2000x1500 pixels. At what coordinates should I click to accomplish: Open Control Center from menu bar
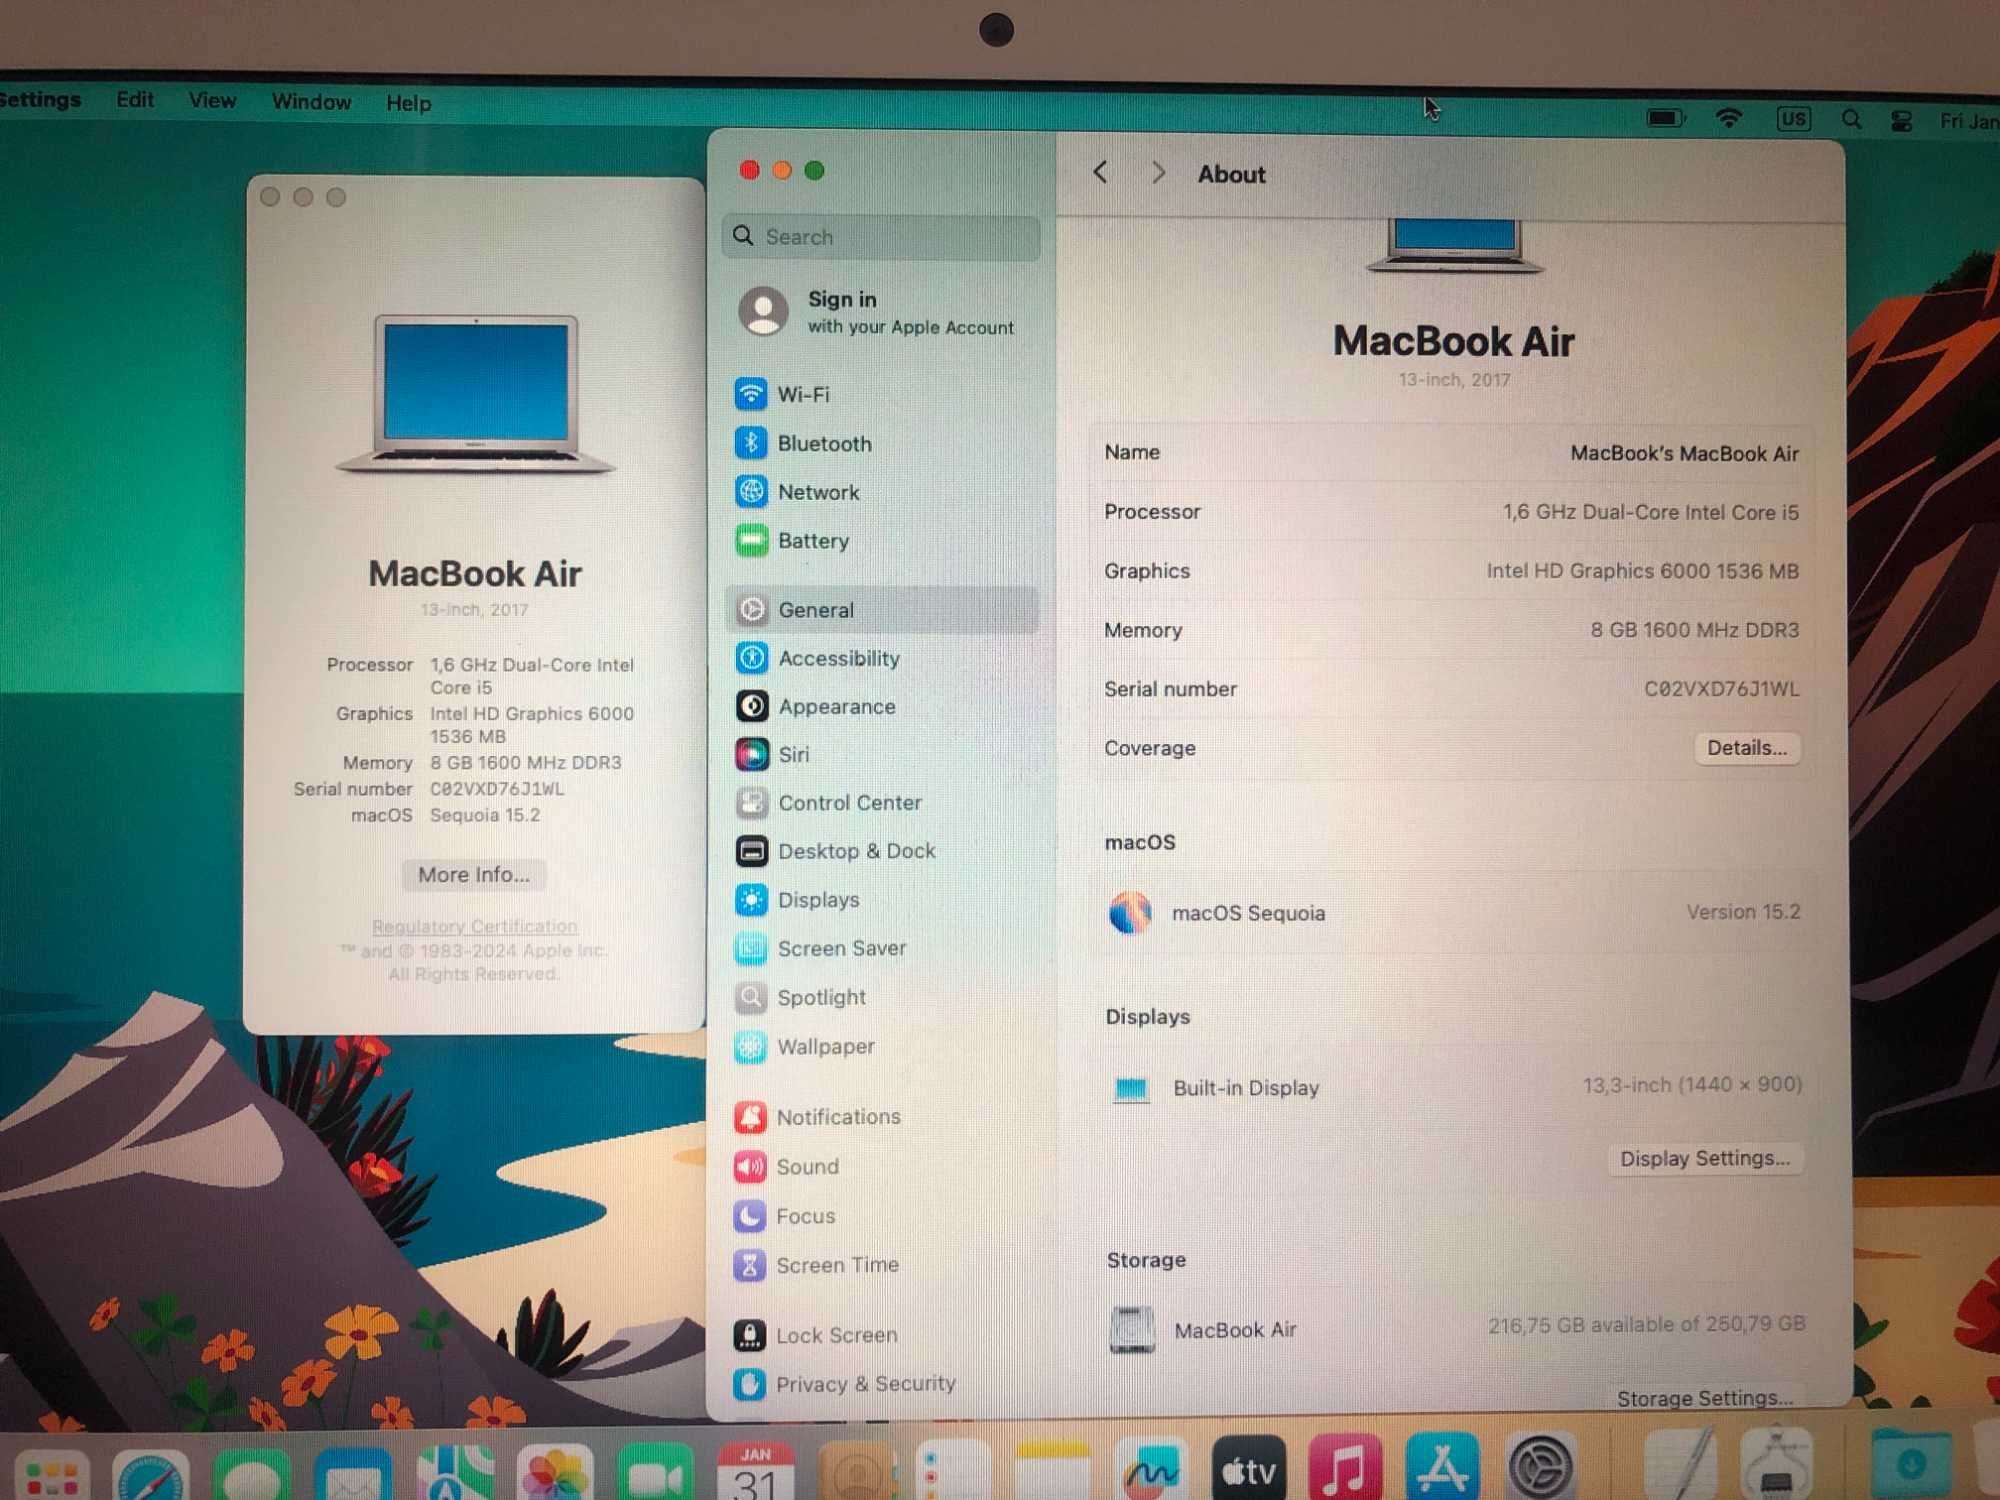click(1901, 121)
